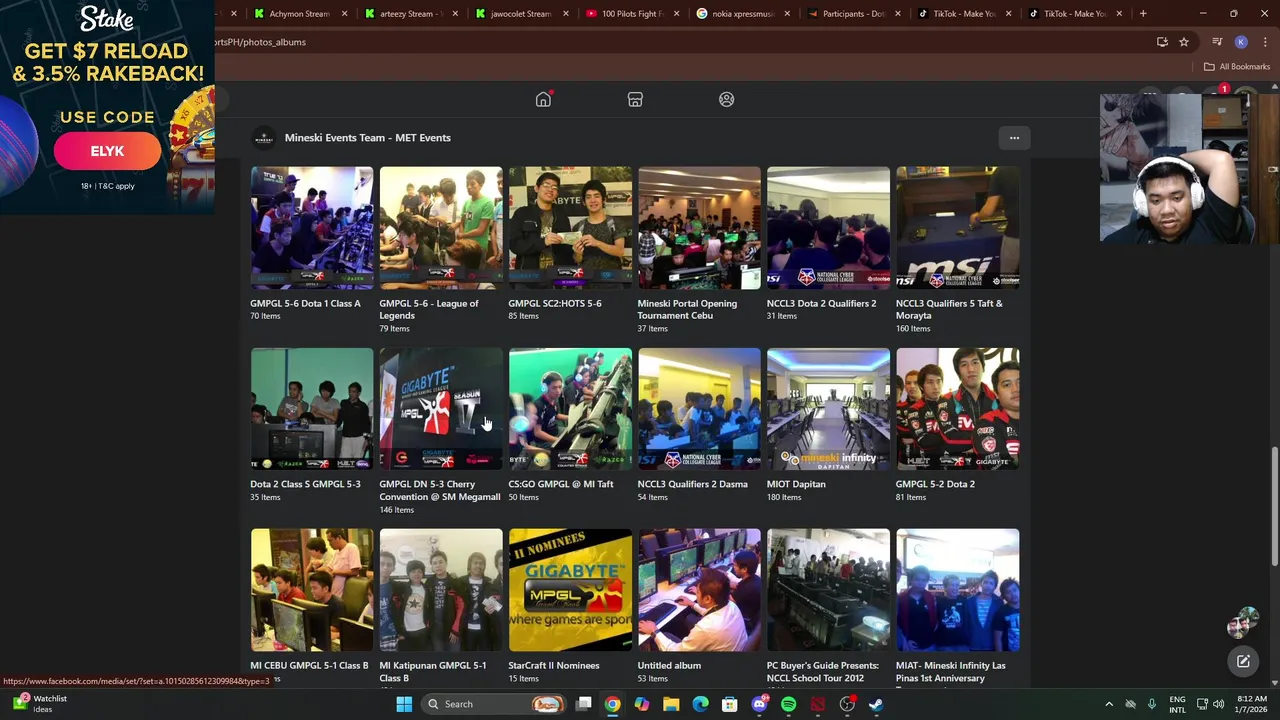The image size is (1280, 720).
Task: Open the clock showing 8:12 AM
Action: [1251, 704]
